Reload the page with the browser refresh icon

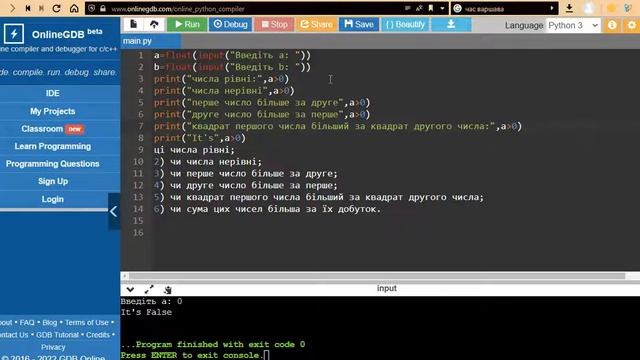(x=56, y=8)
